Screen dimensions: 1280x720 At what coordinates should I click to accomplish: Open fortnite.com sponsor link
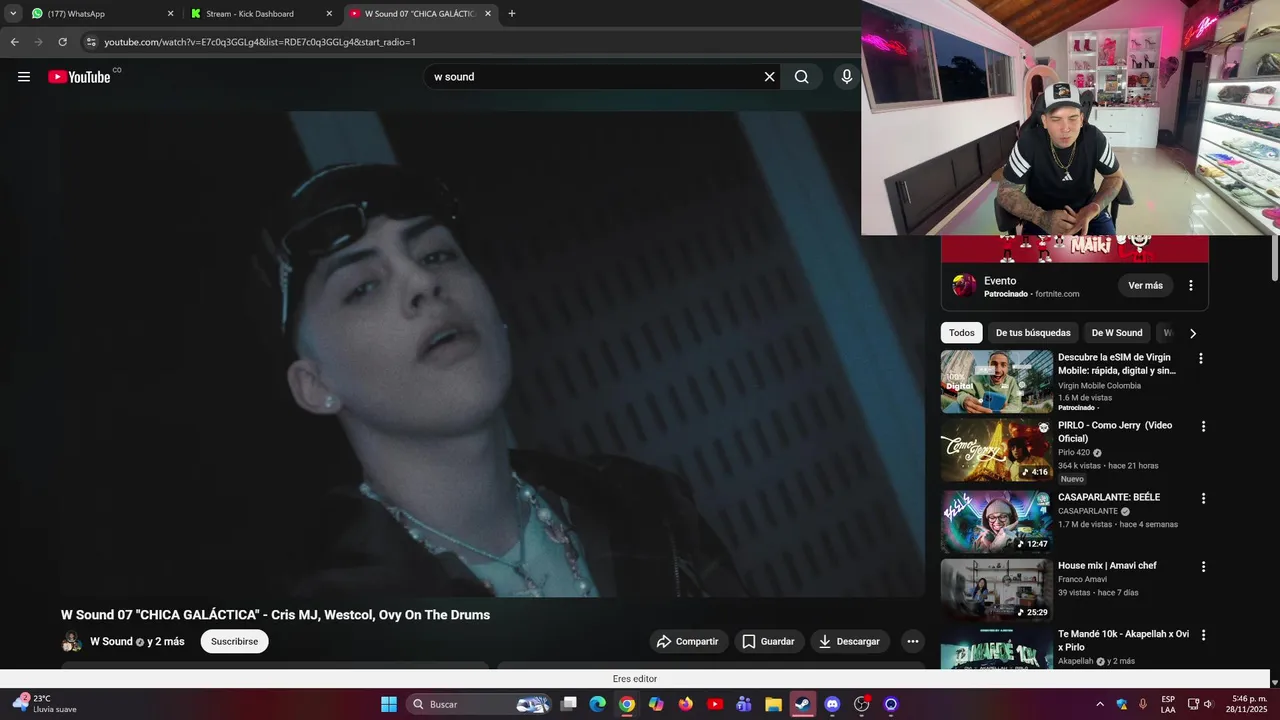point(1057,294)
